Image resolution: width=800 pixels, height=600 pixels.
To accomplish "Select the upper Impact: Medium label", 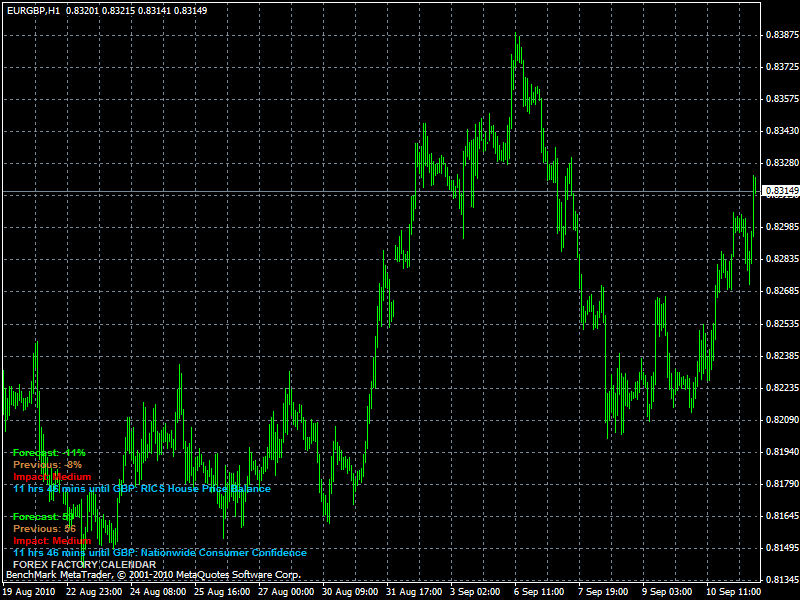I will [x=52, y=477].
